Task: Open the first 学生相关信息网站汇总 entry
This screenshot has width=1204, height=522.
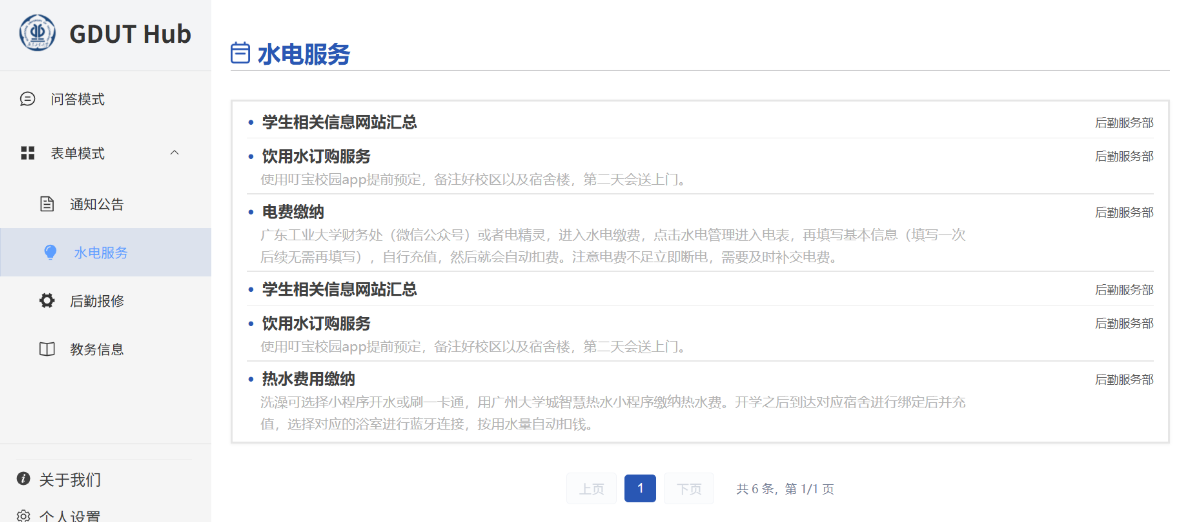Action: tap(339, 122)
